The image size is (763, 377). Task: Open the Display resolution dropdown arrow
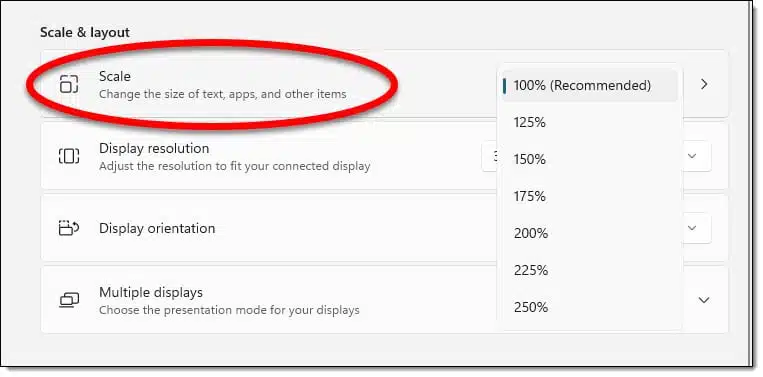692,156
